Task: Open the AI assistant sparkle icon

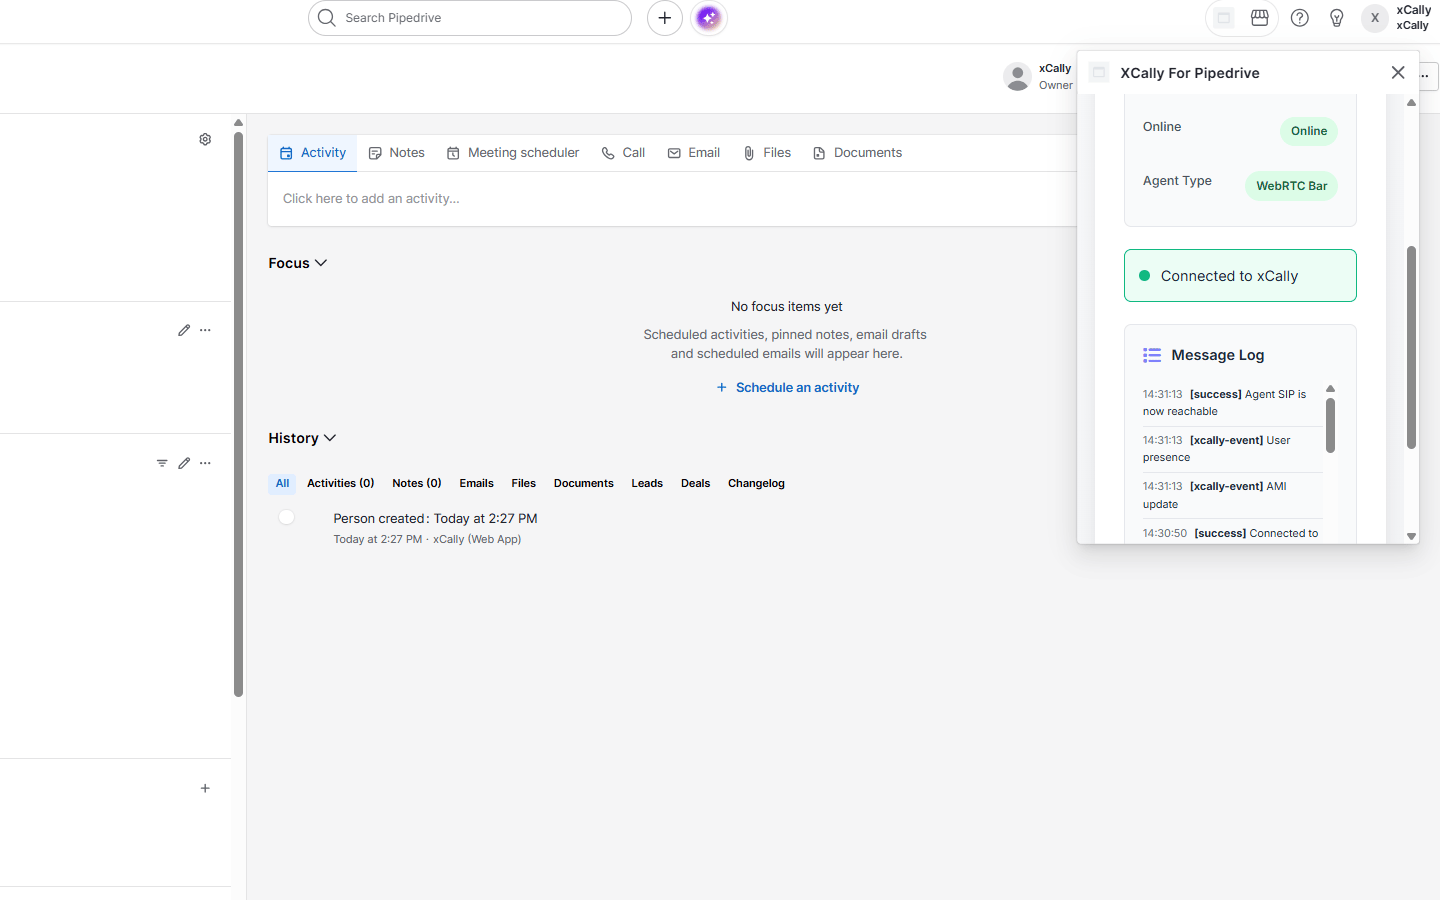Action: pyautogui.click(x=709, y=18)
